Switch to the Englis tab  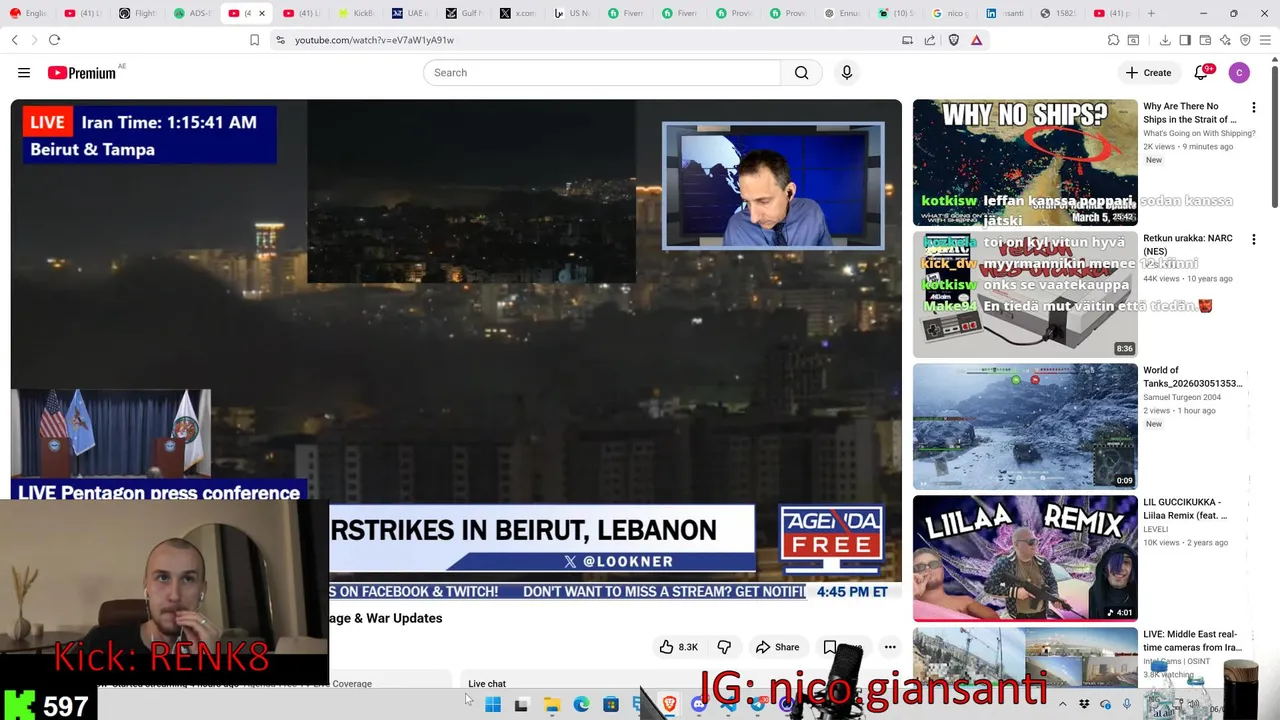click(30, 13)
